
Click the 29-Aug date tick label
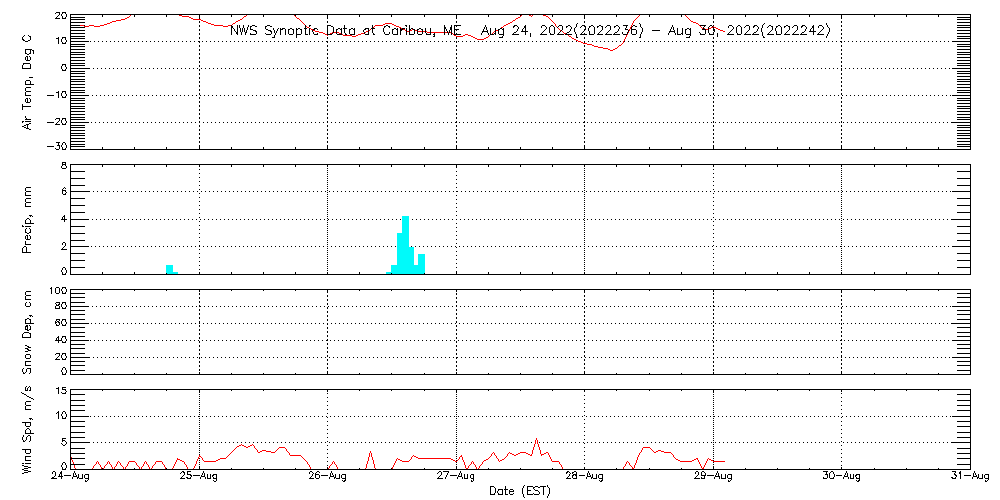point(713,477)
